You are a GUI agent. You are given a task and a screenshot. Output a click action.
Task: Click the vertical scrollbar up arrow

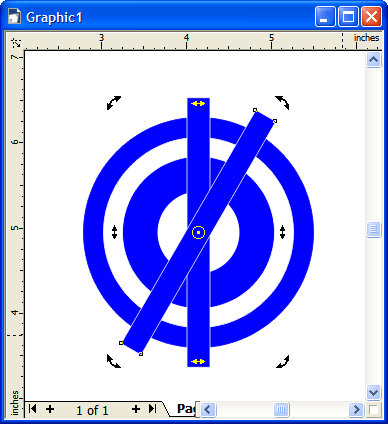(373, 60)
